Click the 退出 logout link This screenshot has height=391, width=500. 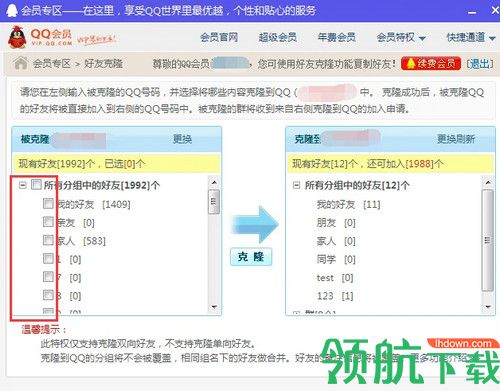(x=480, y=63)
